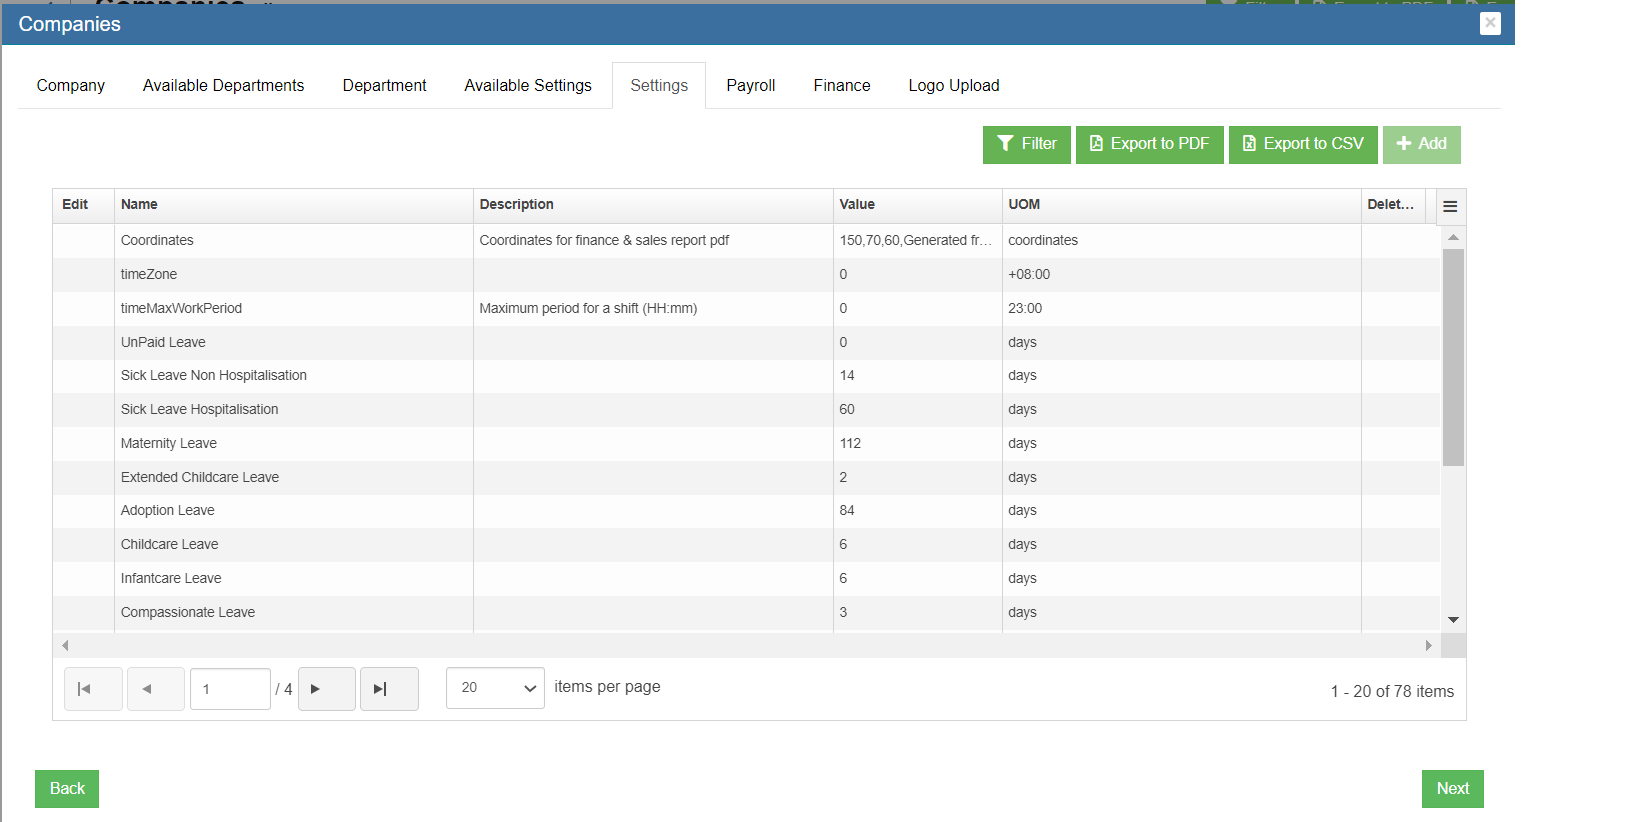1648x822 pixels.
Task: Click the page number input field
Action: point(230,689)
